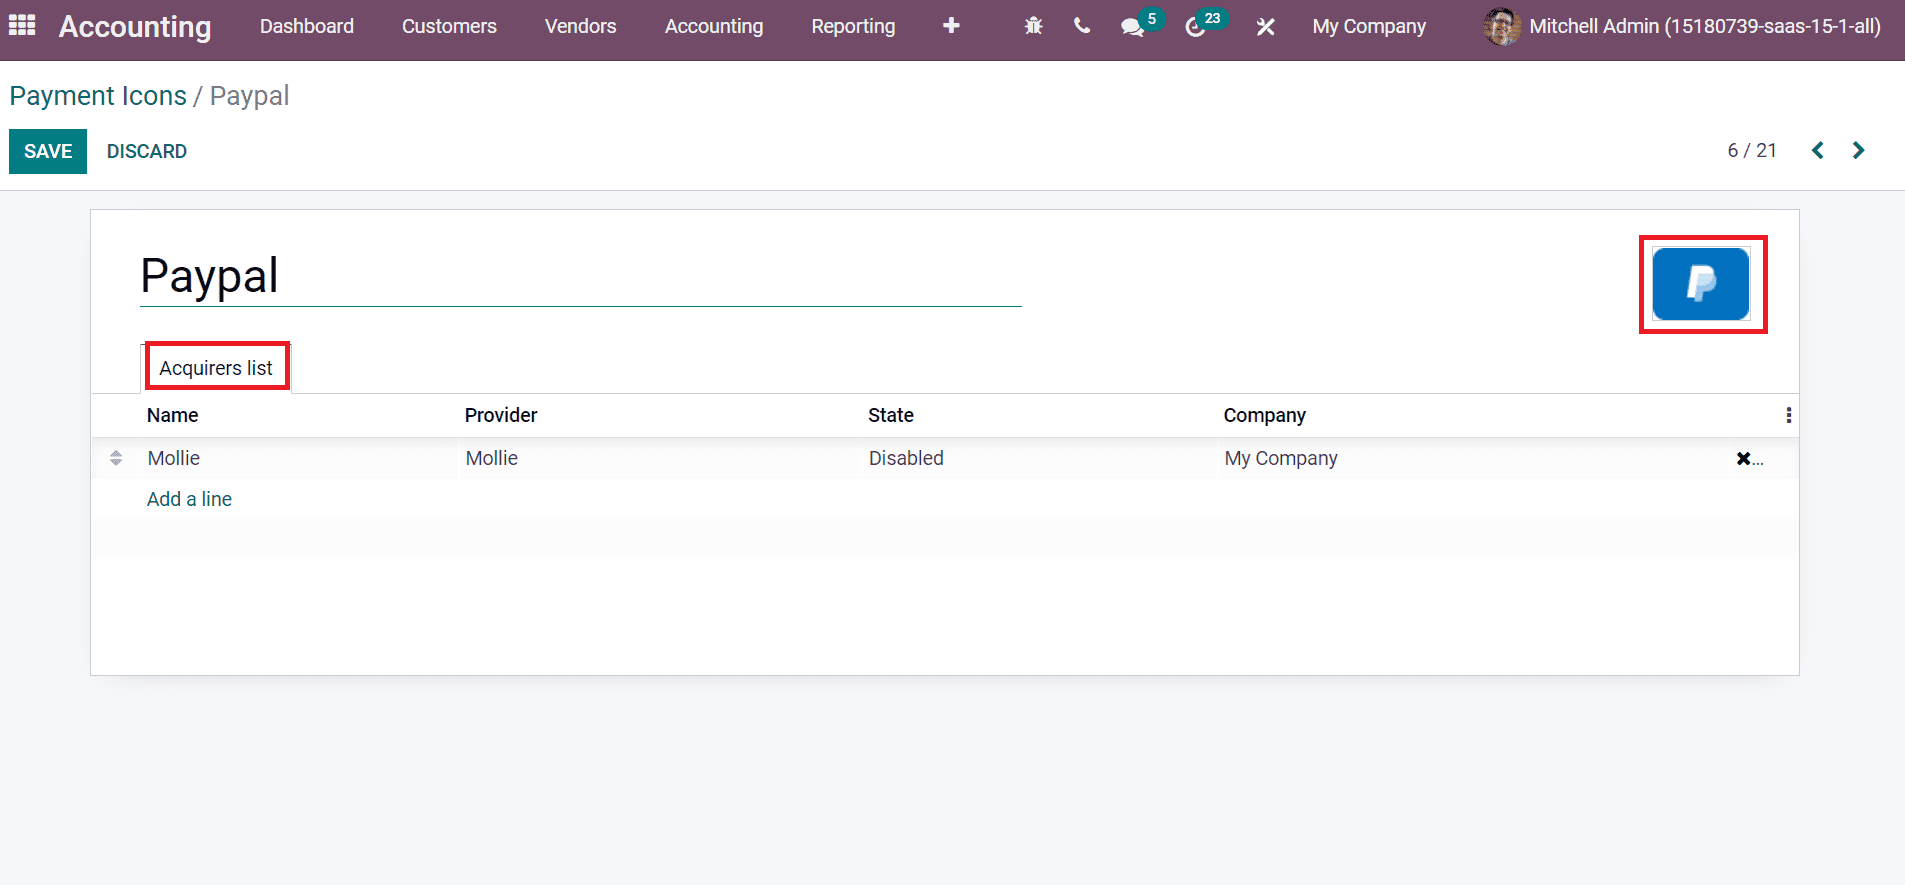1905x885 pixels.
Task: Sort by Company column header
Action: (1265, 415)
